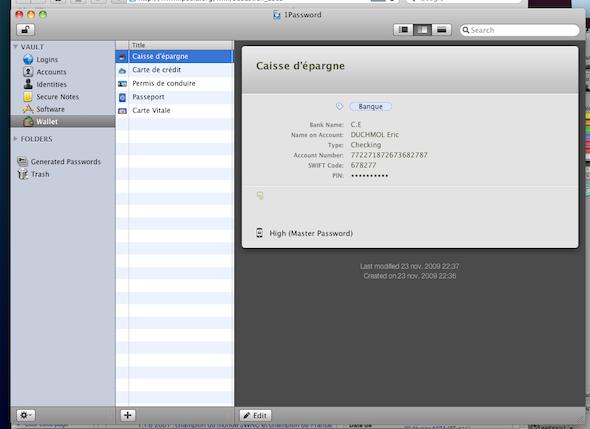Click the unlocked padlock button in toolbar
Screen dimensions: 590x429
(x=26, y=30)
